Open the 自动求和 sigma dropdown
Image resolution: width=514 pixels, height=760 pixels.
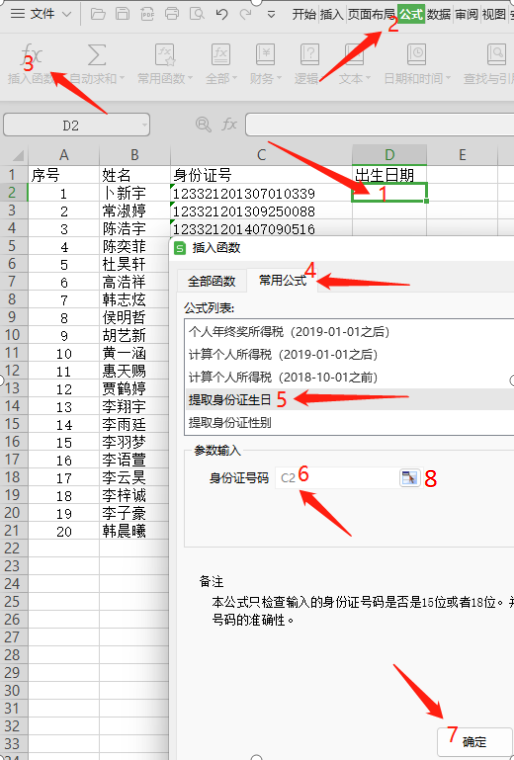pos(97,63)
